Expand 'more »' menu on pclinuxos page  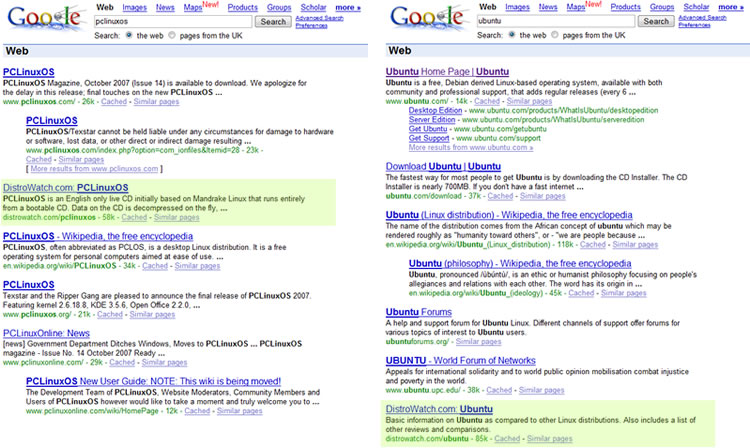pos(349,7)
